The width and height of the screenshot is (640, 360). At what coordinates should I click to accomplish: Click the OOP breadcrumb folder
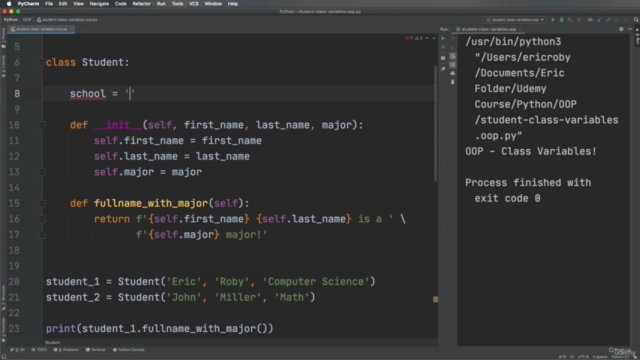point(27,20)
